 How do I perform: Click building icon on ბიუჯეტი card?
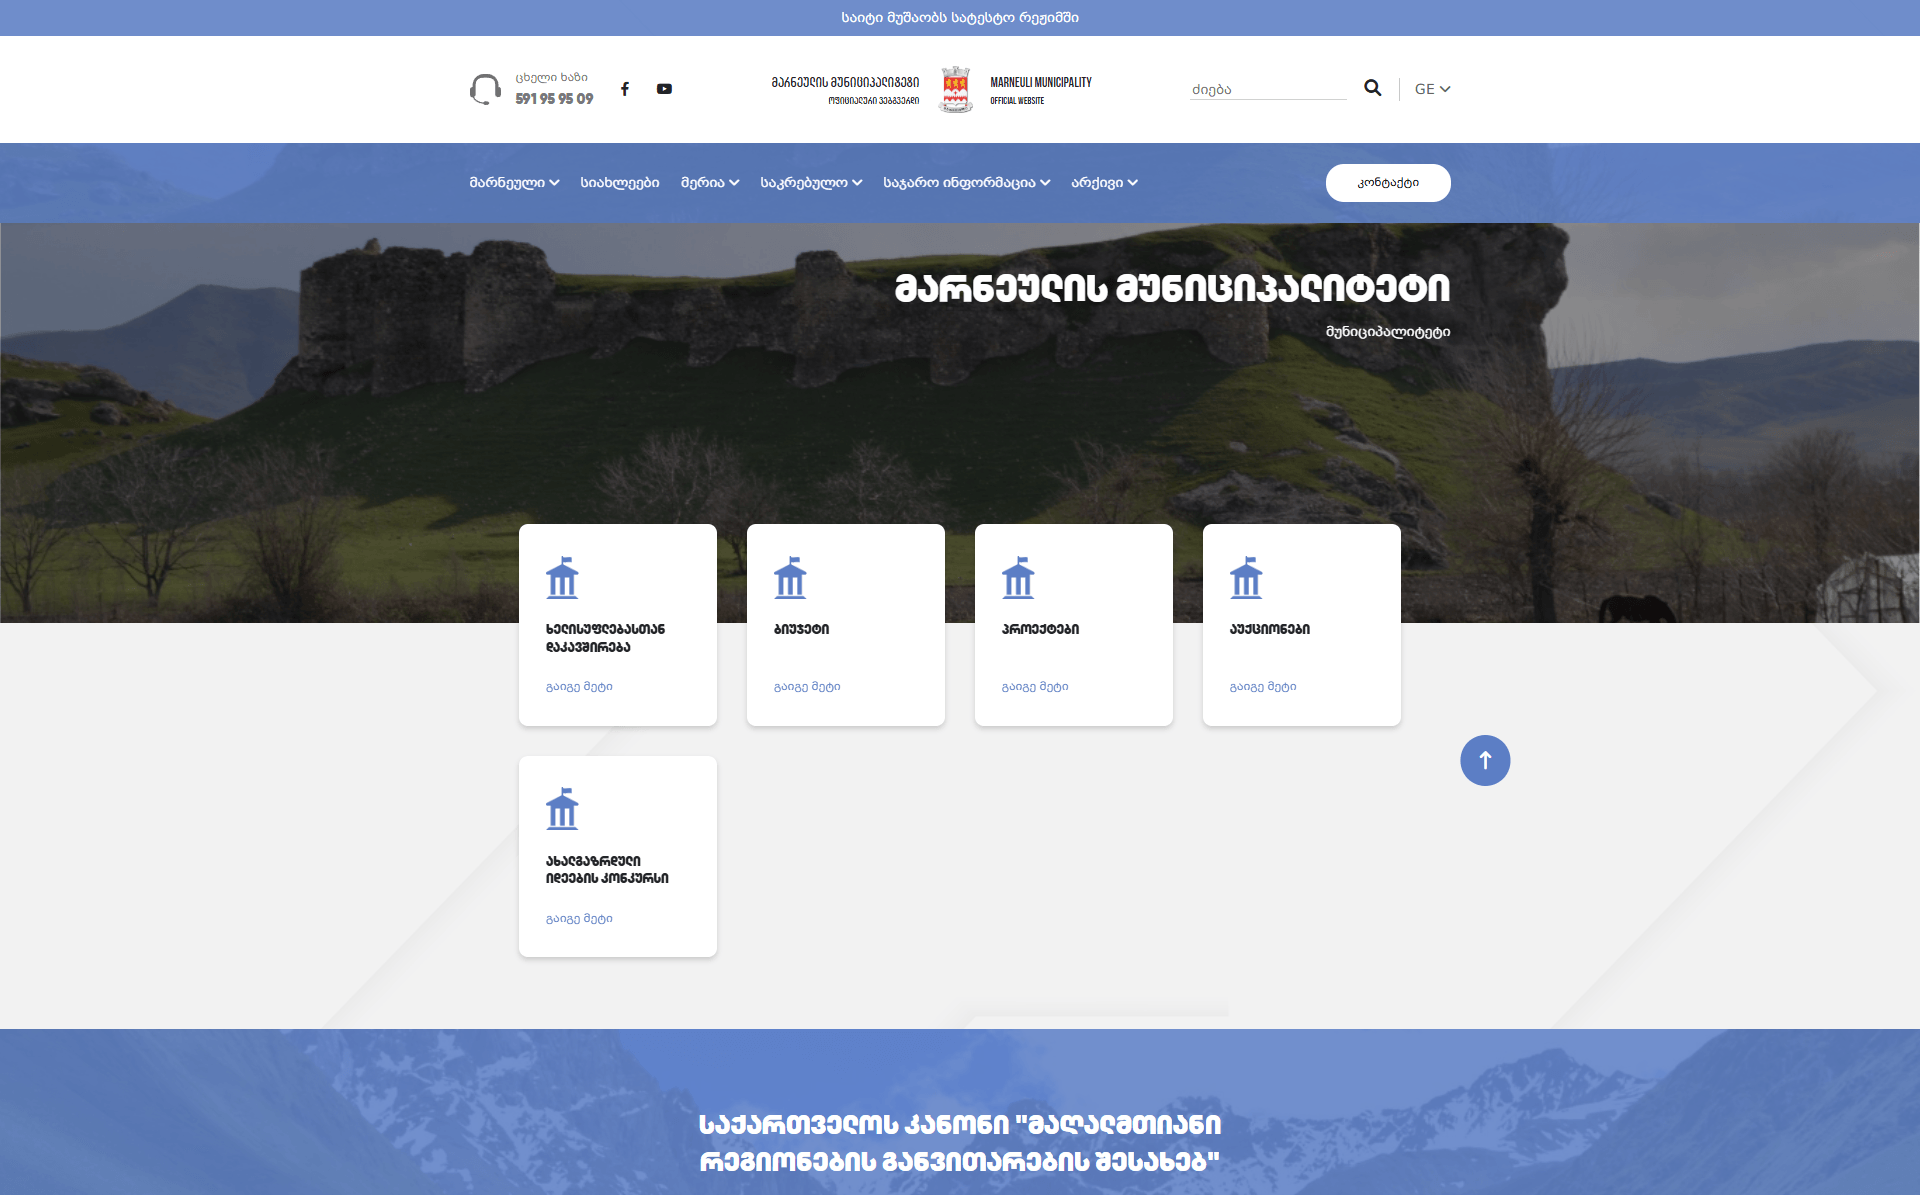click(x=790, y=578)
